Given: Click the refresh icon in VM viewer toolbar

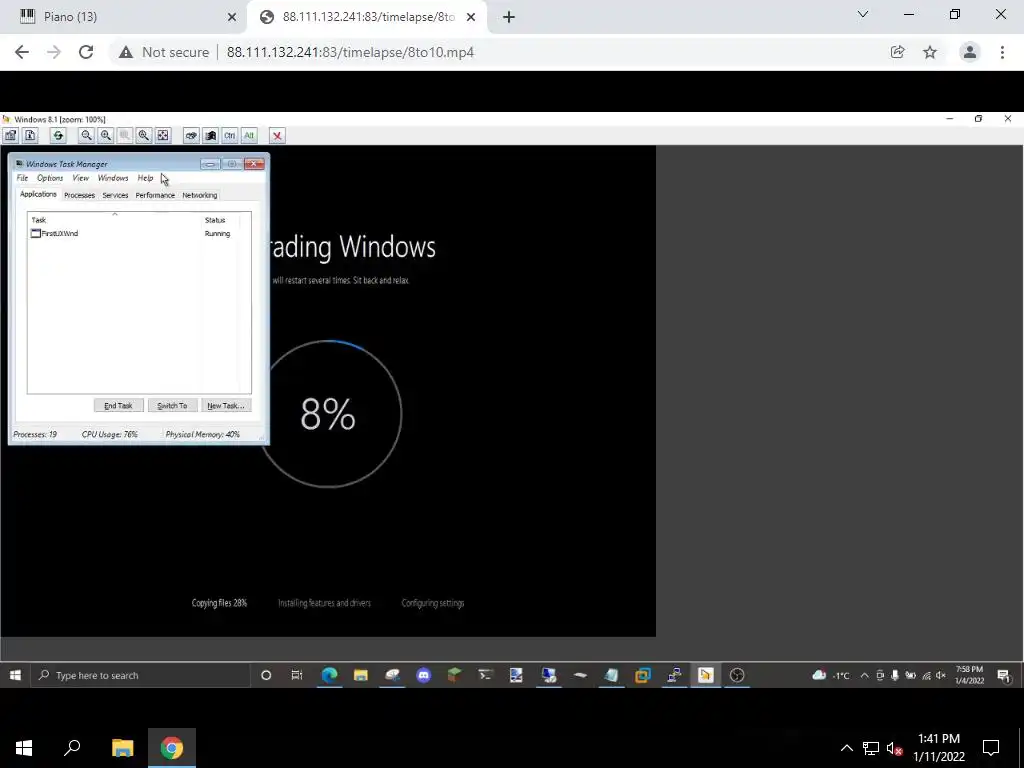Looking at the screenshot, I should point(58,135).
